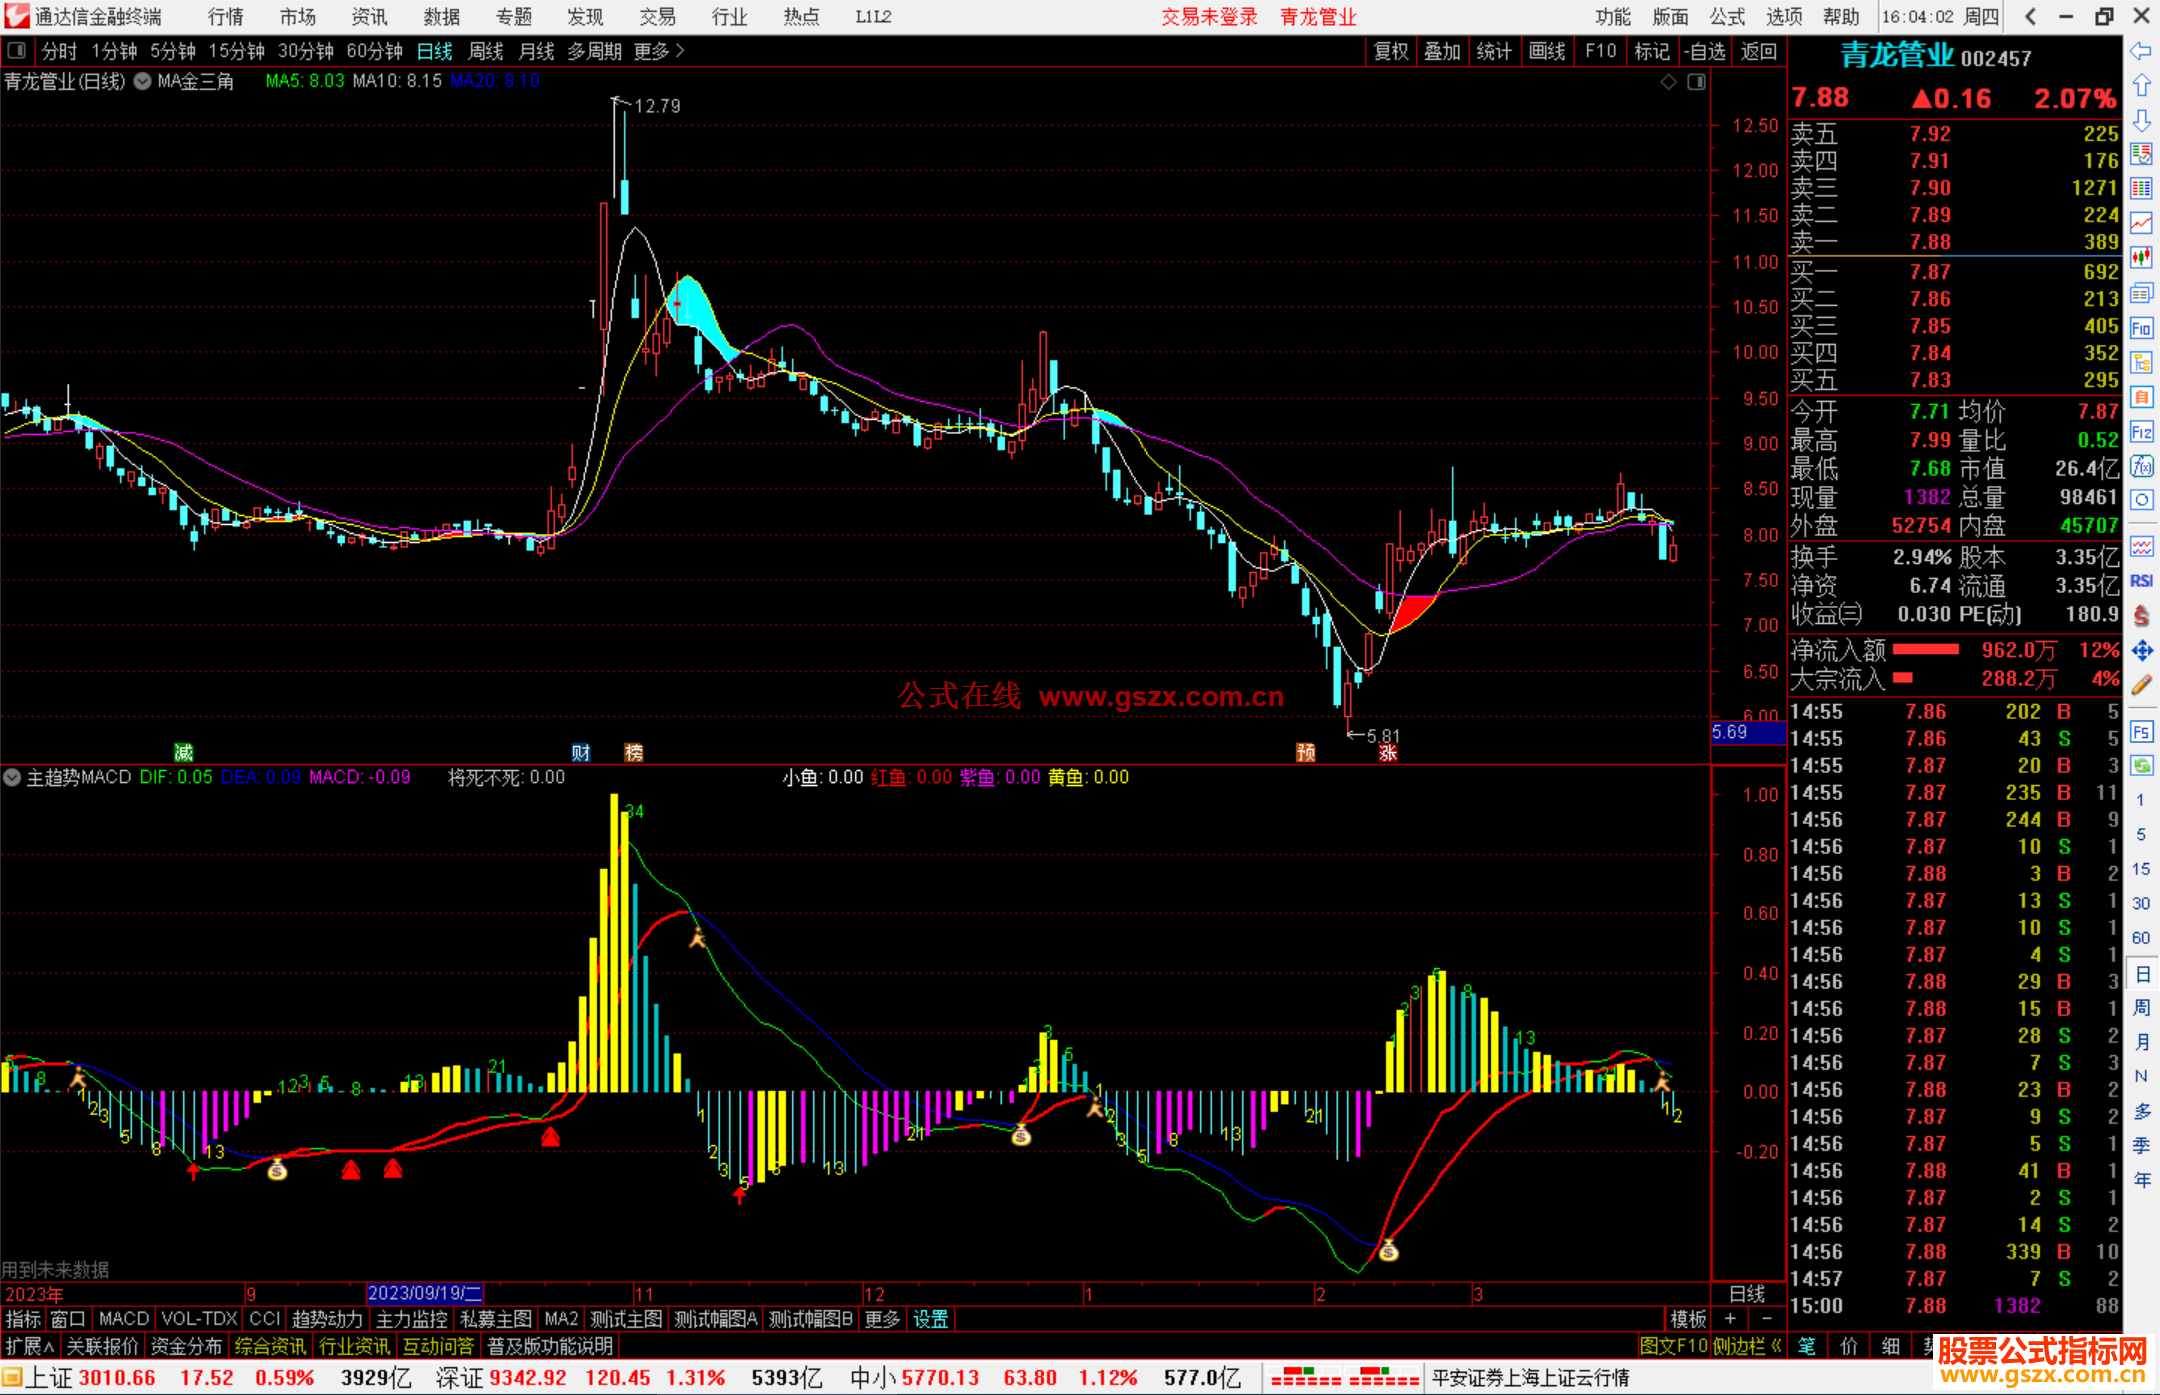Expand the MA金三角 indicator dropdown

(x=143, y=81)
